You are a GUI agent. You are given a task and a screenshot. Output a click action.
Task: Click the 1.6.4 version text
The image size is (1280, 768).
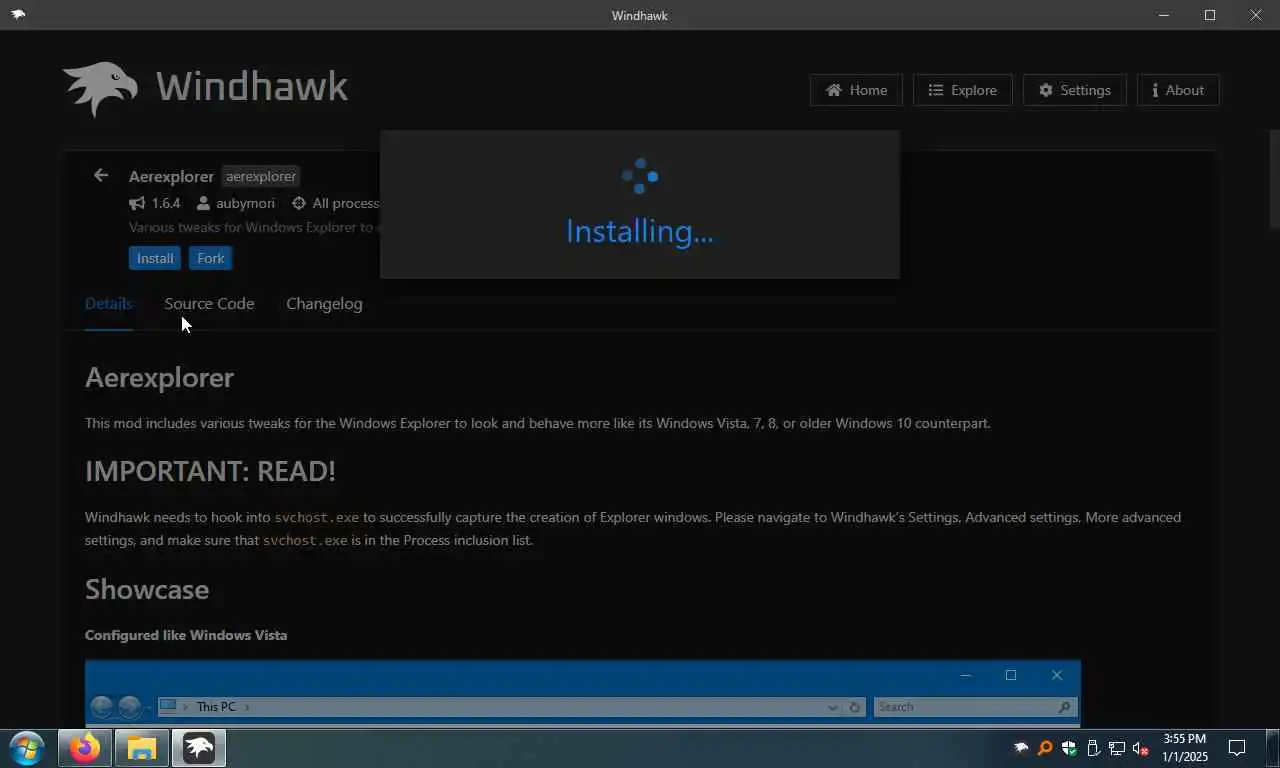[x=166, y=203]
